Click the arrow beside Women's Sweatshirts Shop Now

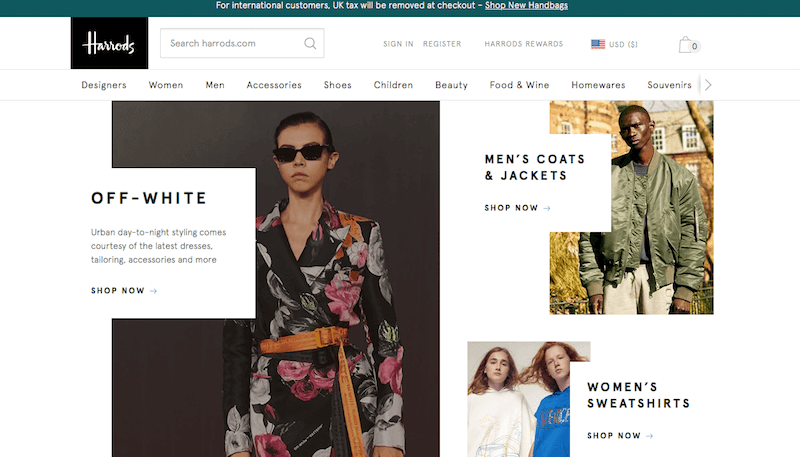649,436
